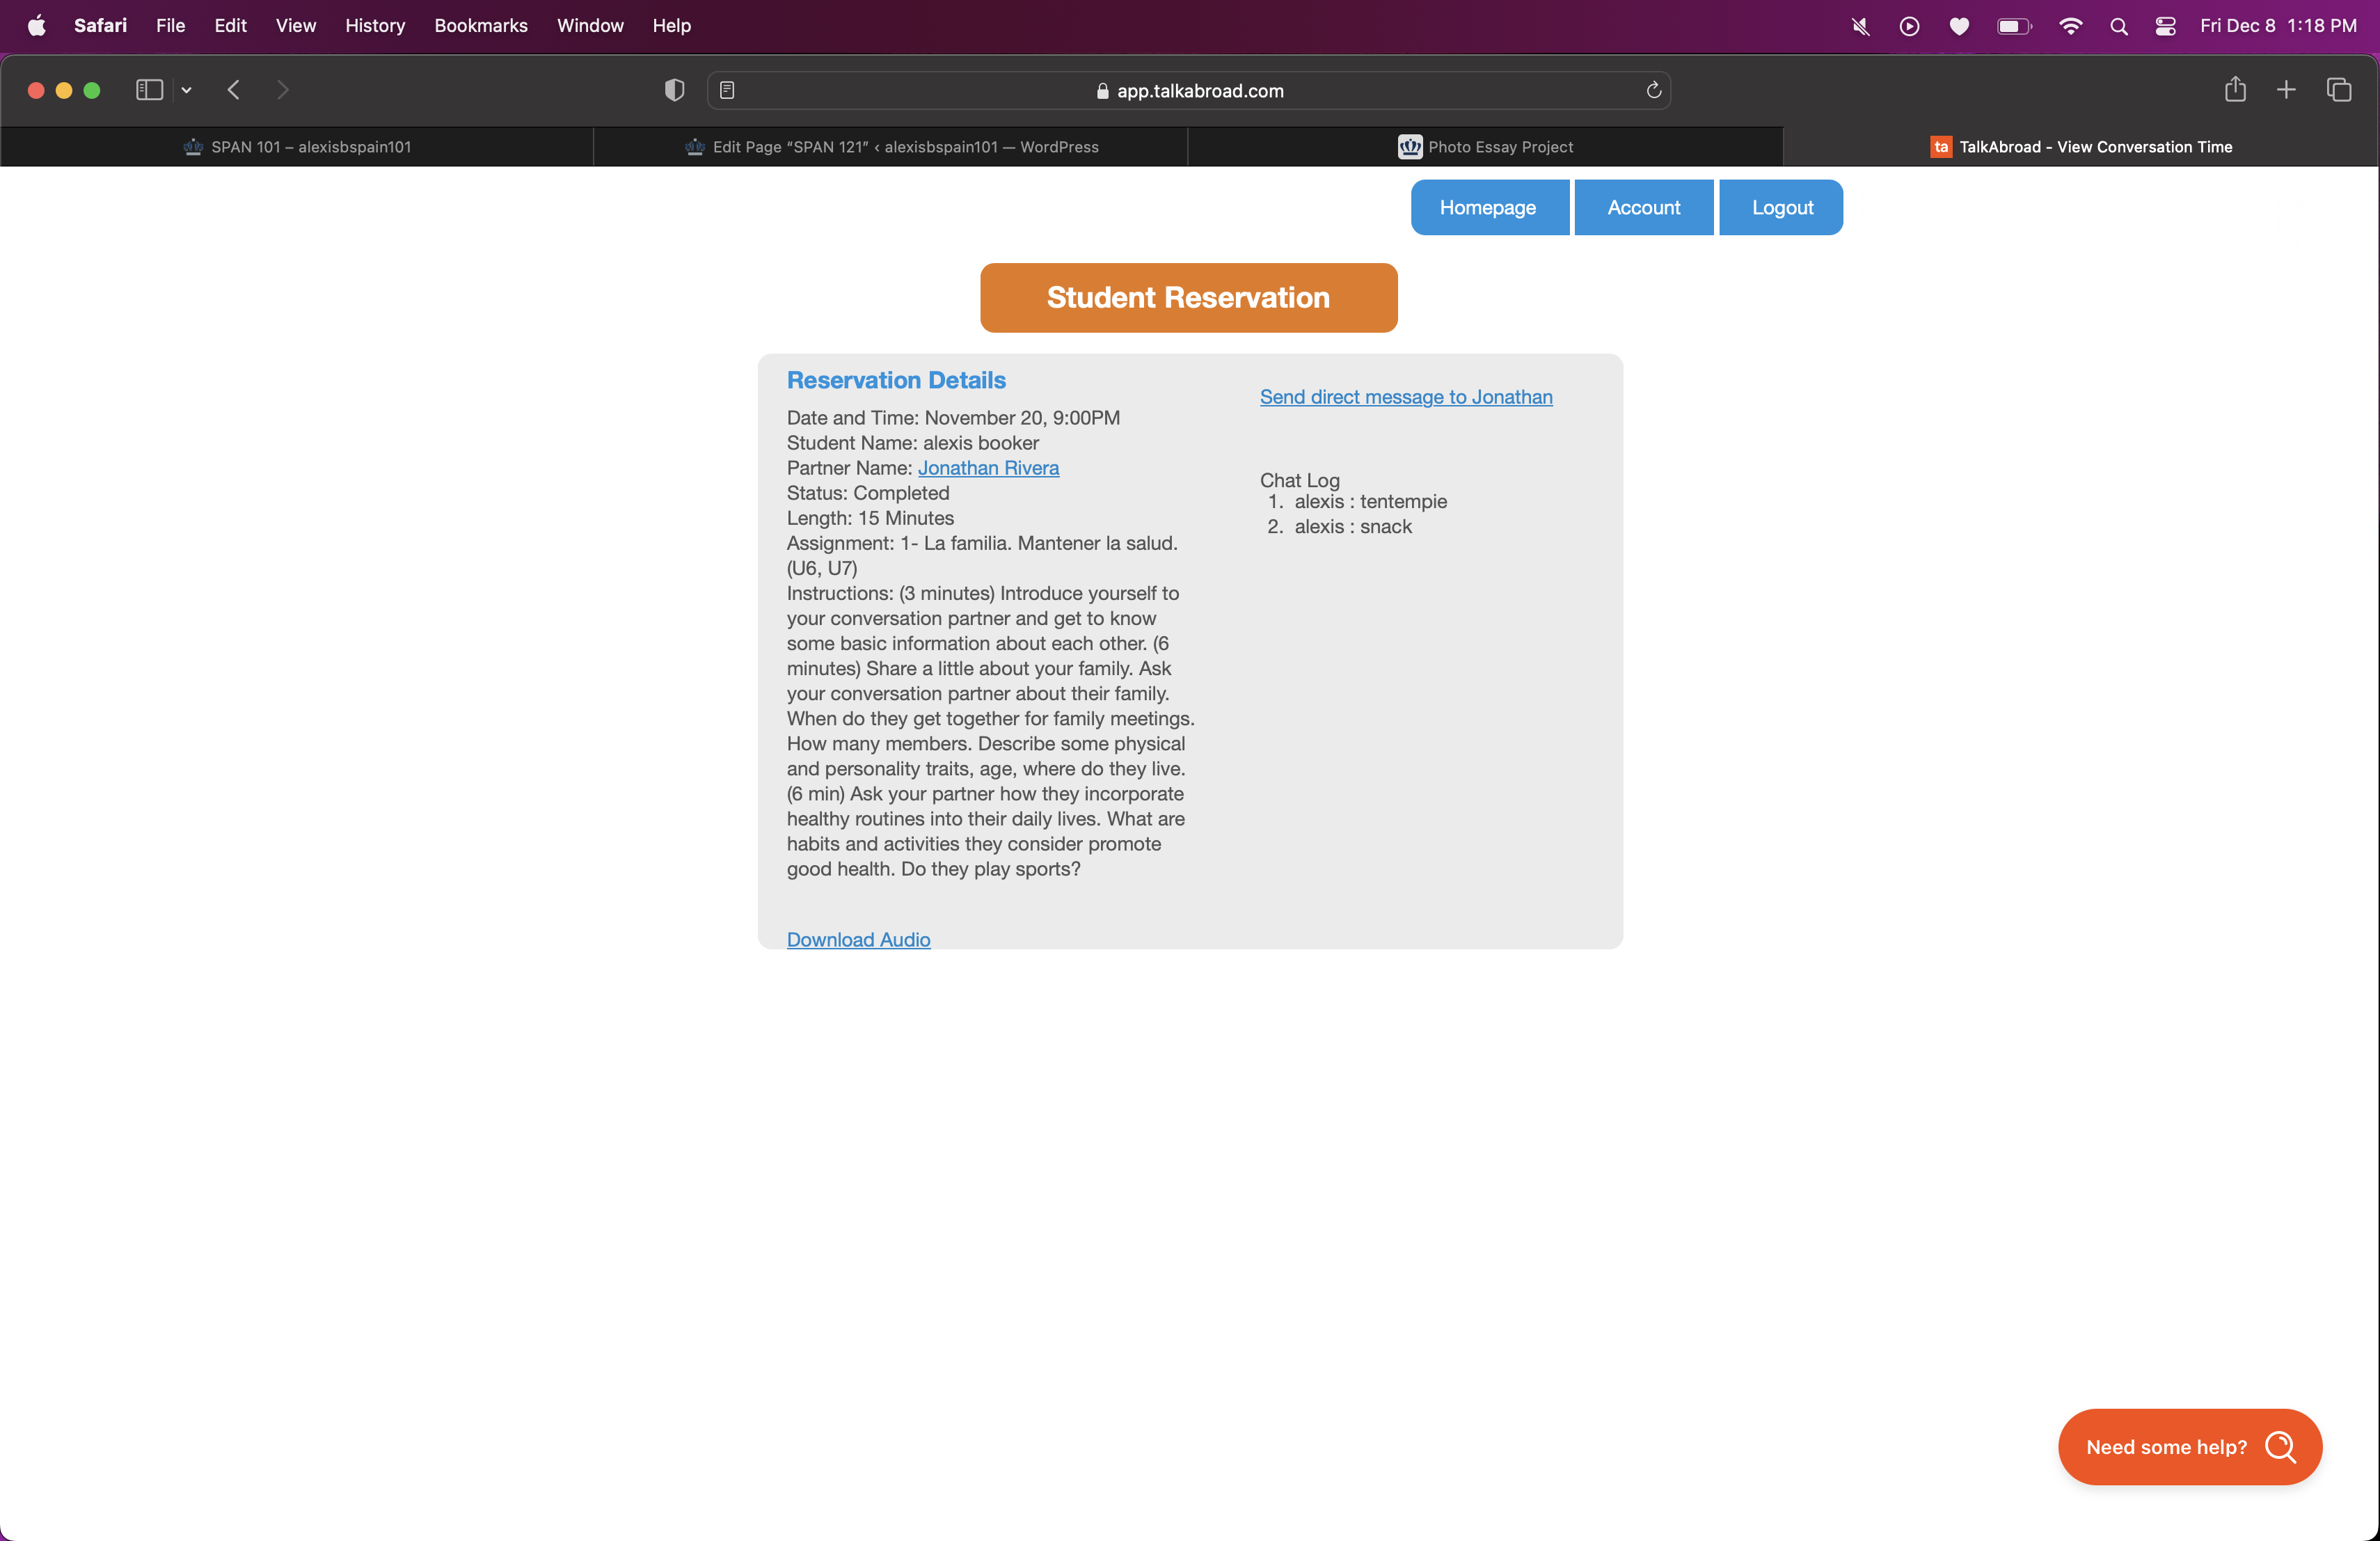
Task: Click the Date and Time: November 20 line
Action: [953, 418]
